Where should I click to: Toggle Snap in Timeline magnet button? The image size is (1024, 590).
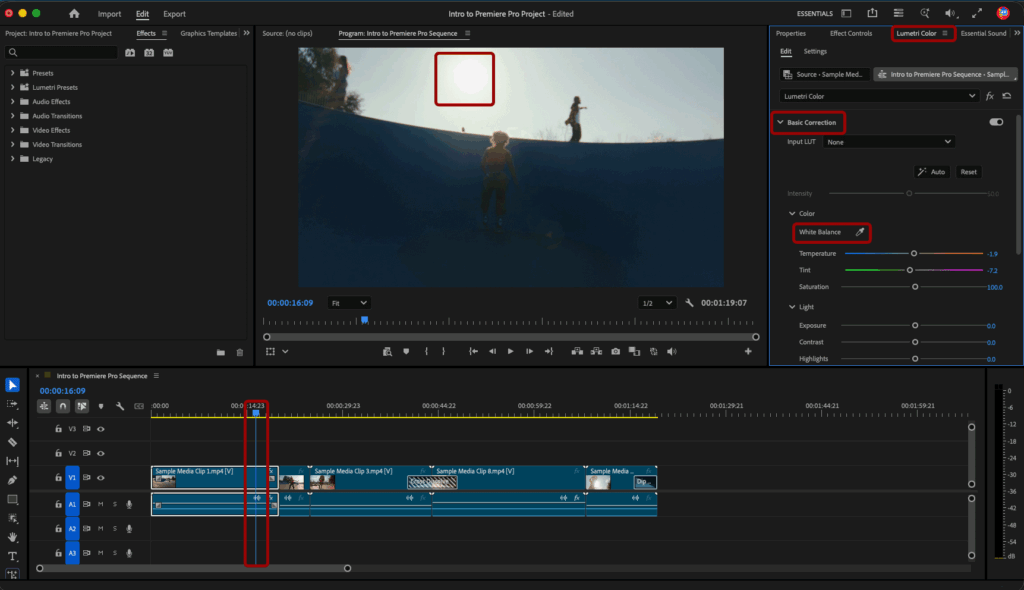tap(63, 406)
